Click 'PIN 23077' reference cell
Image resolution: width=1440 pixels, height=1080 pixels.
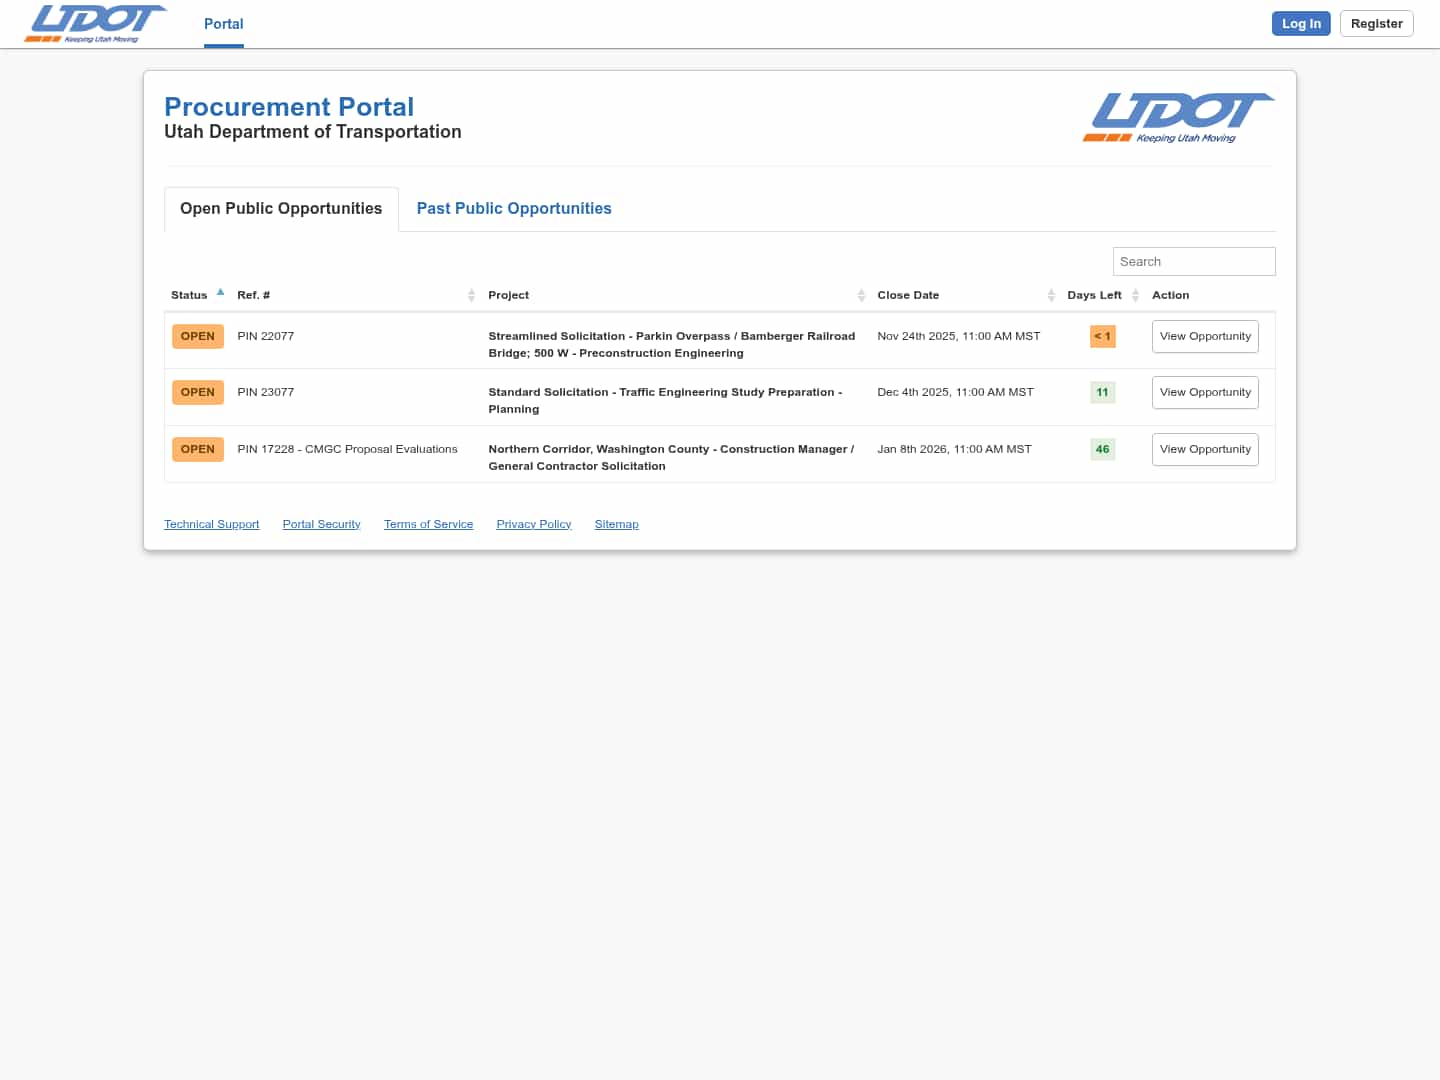click(x=266, y=392)
